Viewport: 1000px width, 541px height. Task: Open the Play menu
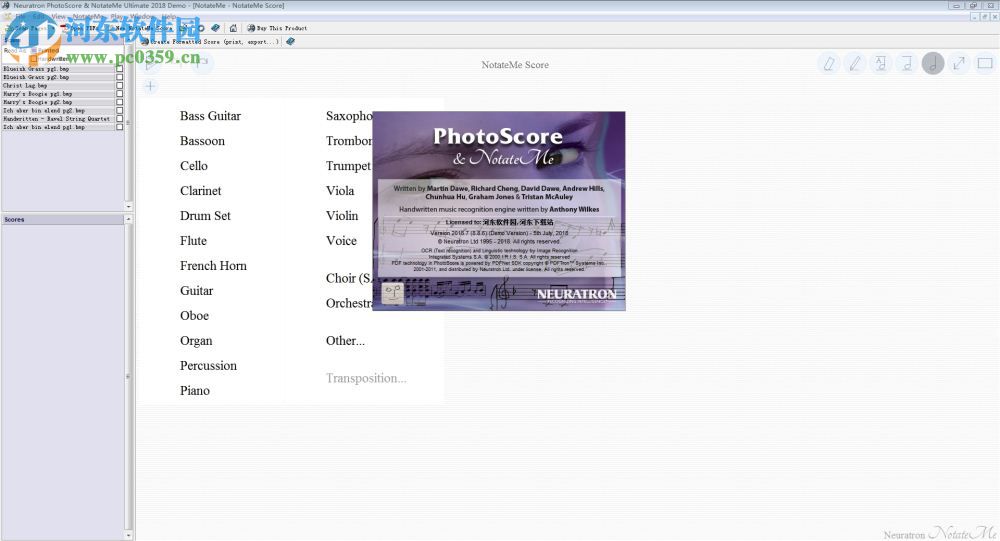118,17
